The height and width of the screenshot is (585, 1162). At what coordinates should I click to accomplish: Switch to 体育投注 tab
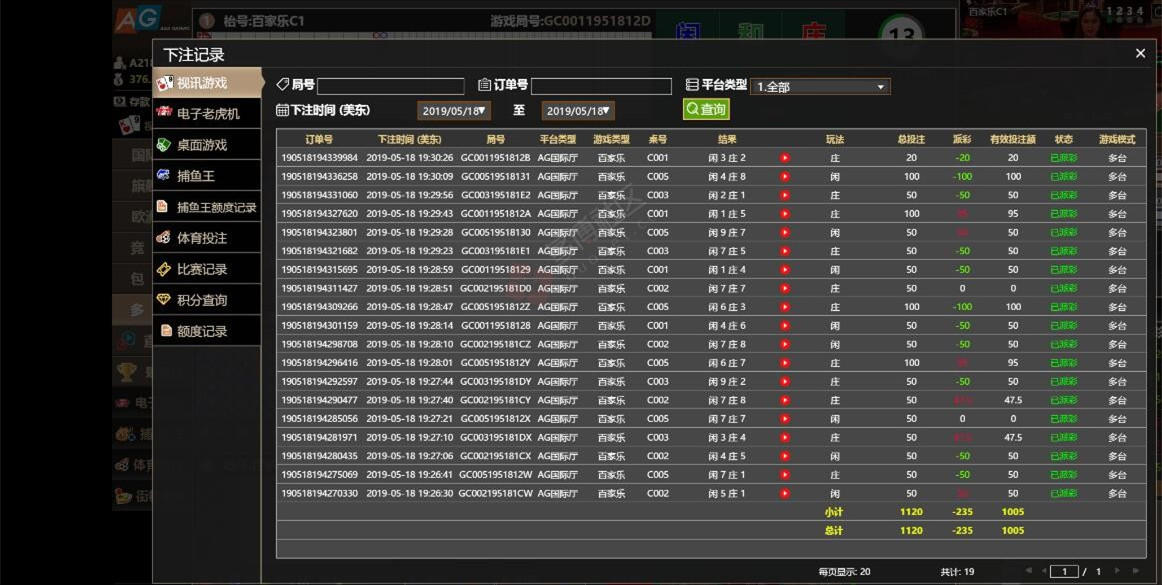tap(208, 238)
